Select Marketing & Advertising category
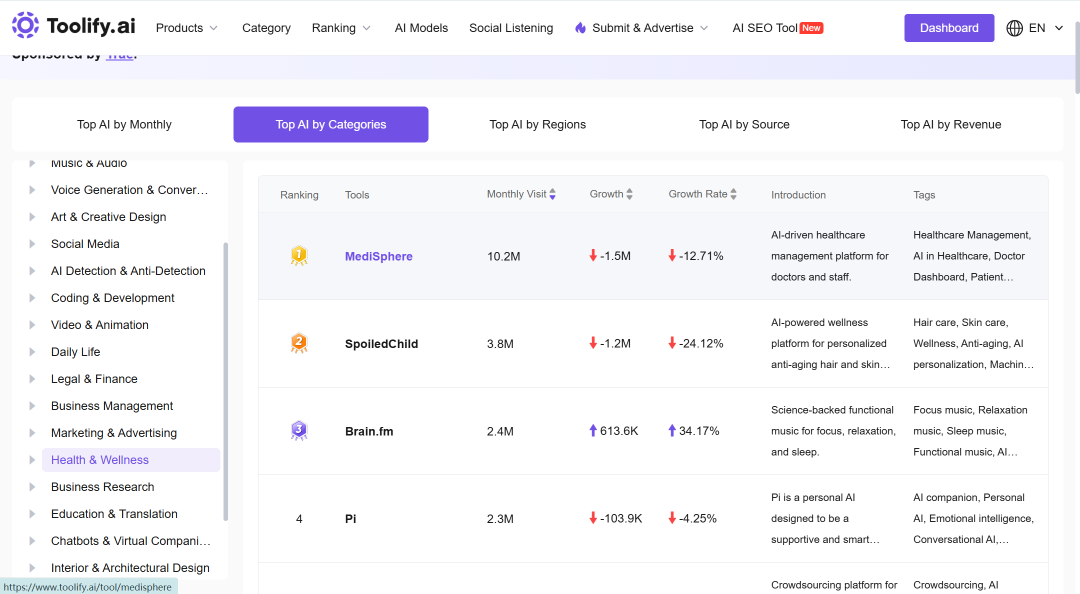The height and width of the screenshot is (594, 1080). 114,433
